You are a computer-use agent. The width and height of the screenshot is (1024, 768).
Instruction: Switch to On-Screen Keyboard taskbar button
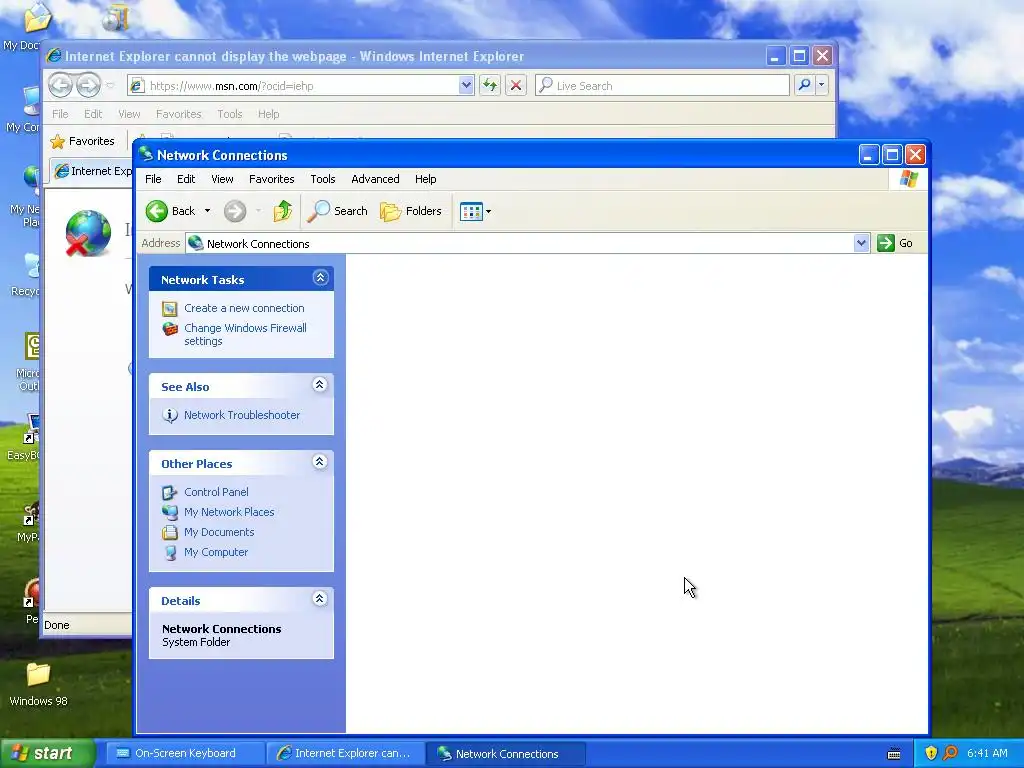click(183, 753)
